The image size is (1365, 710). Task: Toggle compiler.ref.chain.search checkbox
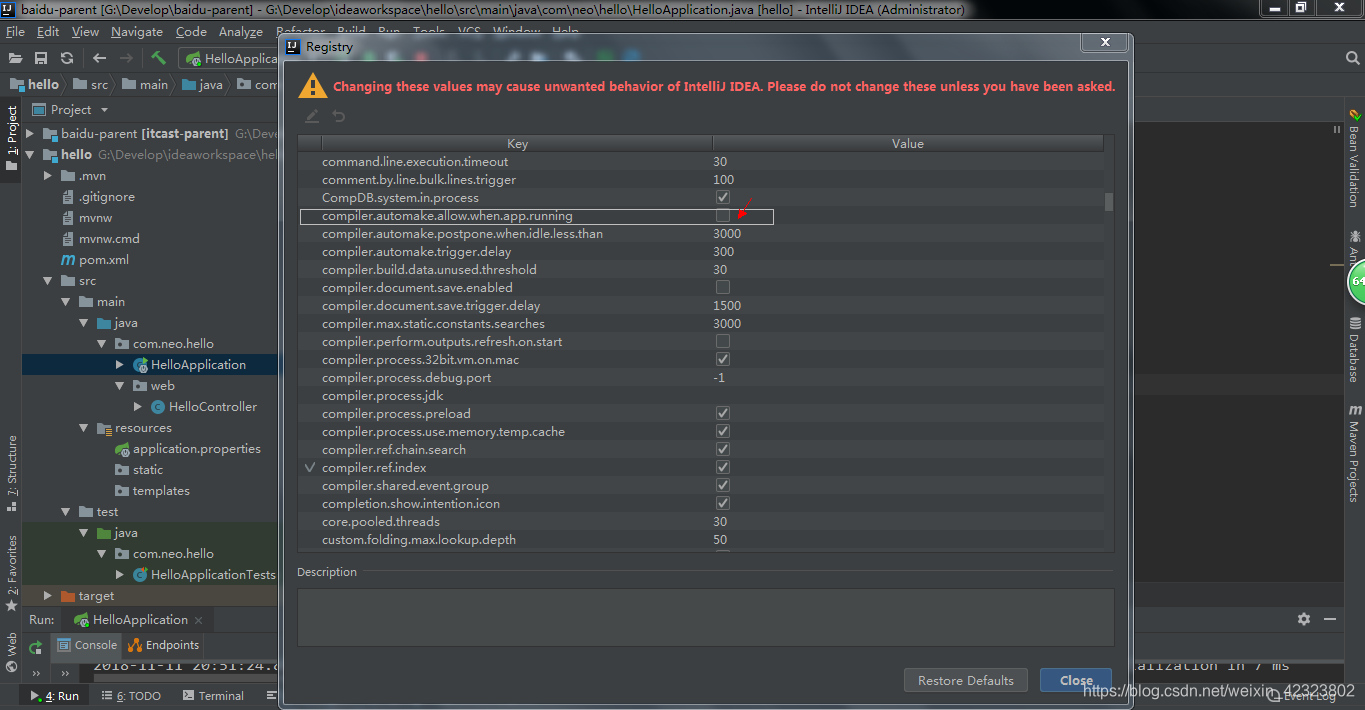click(723, 450)
